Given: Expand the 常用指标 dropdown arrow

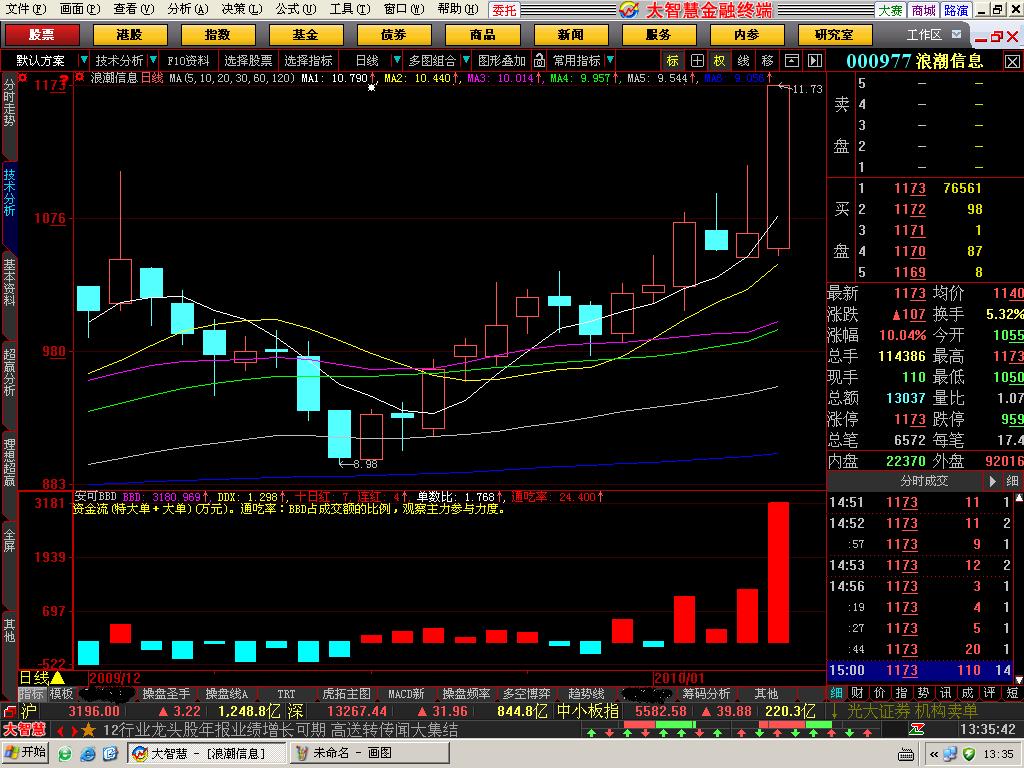Looking at the screenshot, I should pyautogui.click(x=610, y=60).
